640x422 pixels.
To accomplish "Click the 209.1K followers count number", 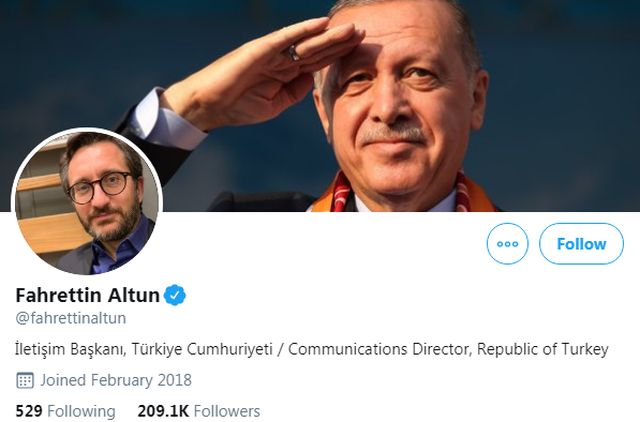I will [163, 411].
